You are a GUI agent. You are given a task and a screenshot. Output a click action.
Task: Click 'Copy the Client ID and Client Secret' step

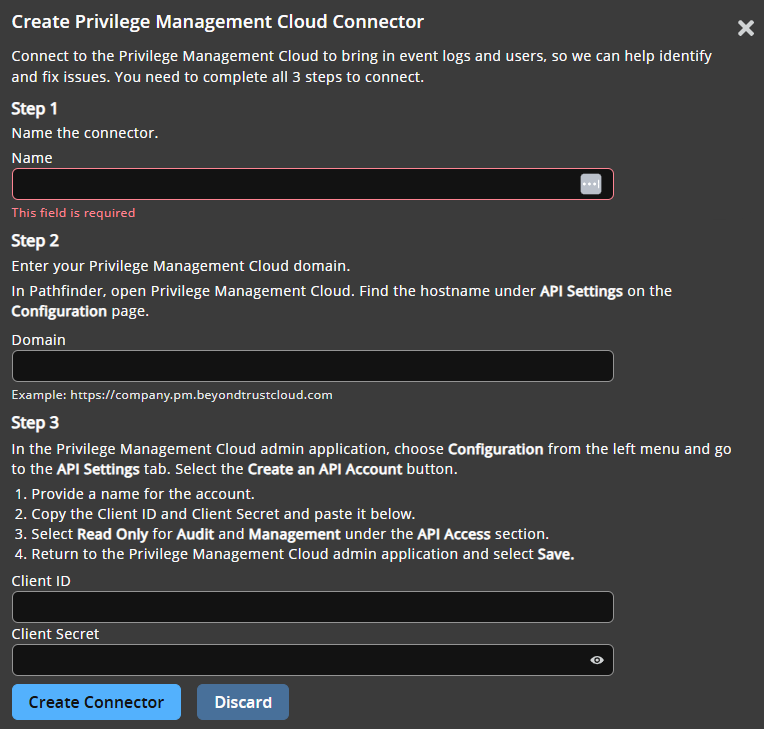coord(223,514)
